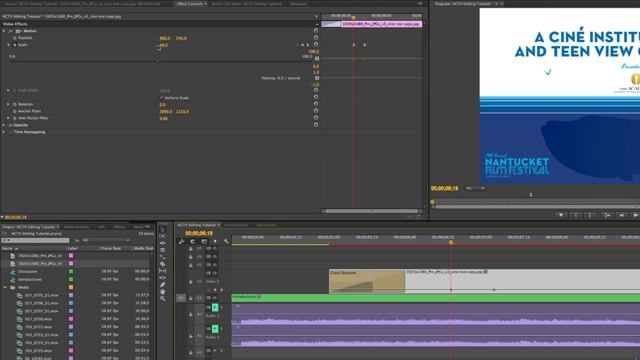
Task: Select the Cross Dissolve transition on timeline
Action: (x=367, y=281)
